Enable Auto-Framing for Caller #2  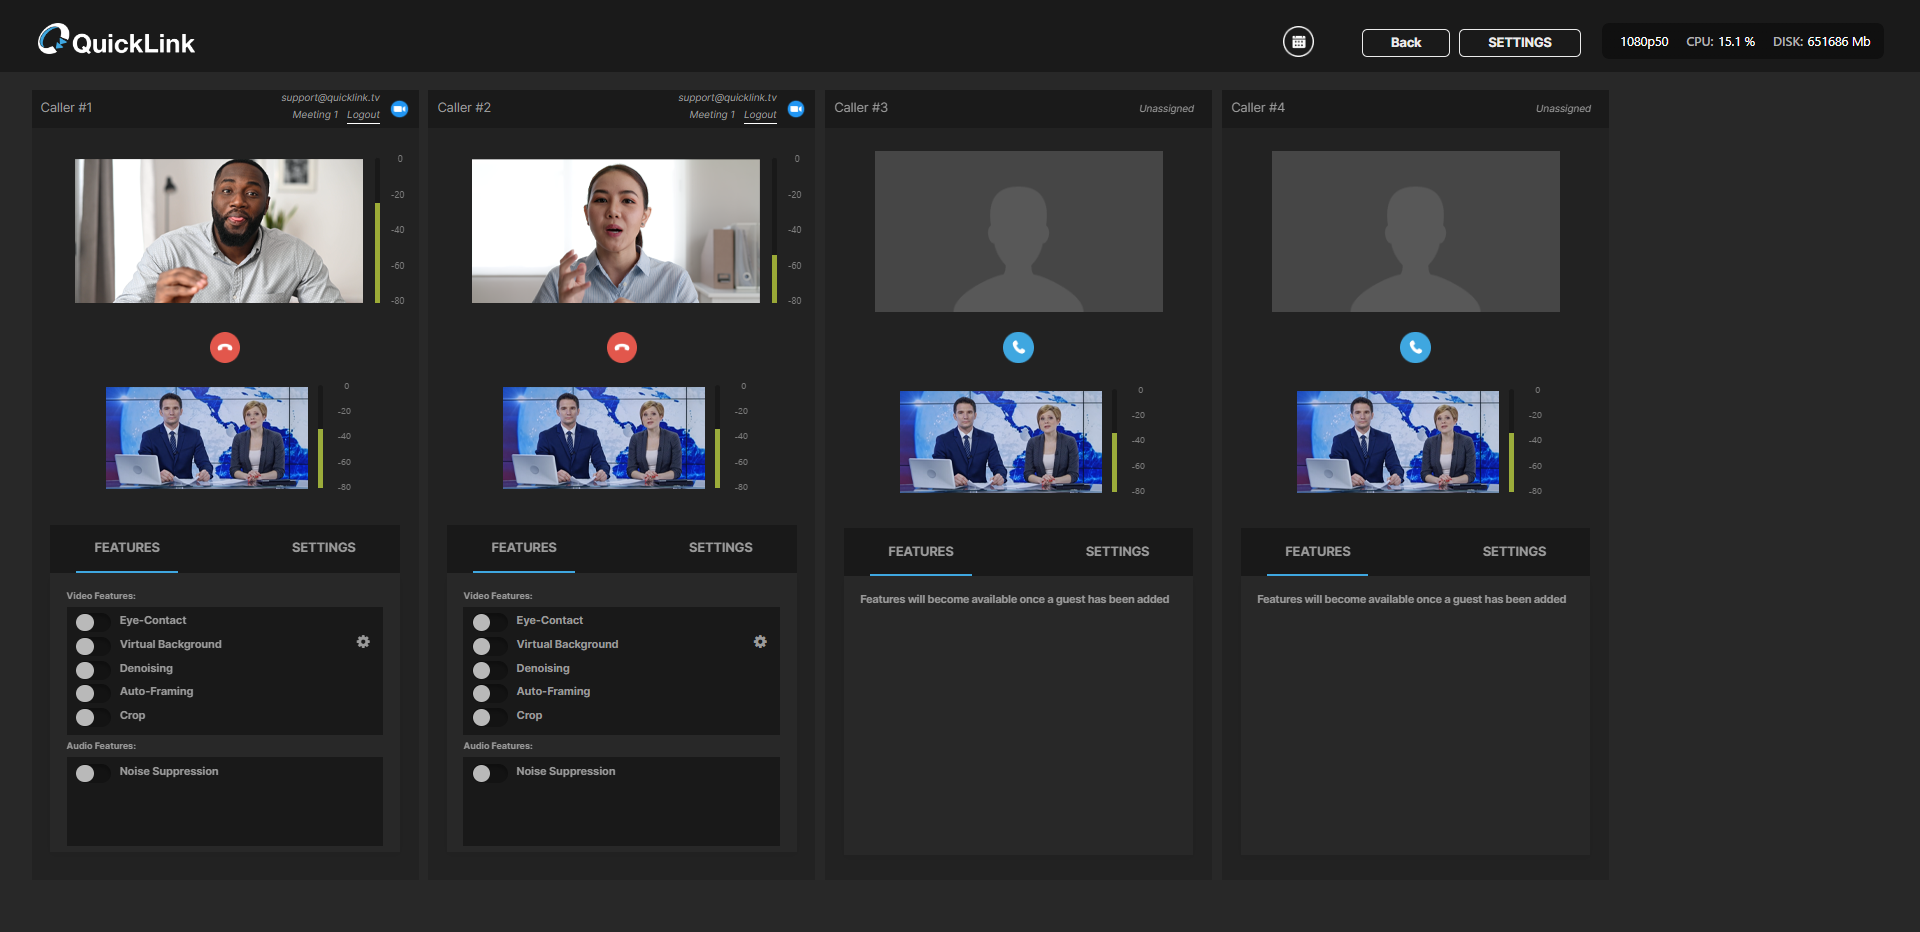[x=487, y=693]
